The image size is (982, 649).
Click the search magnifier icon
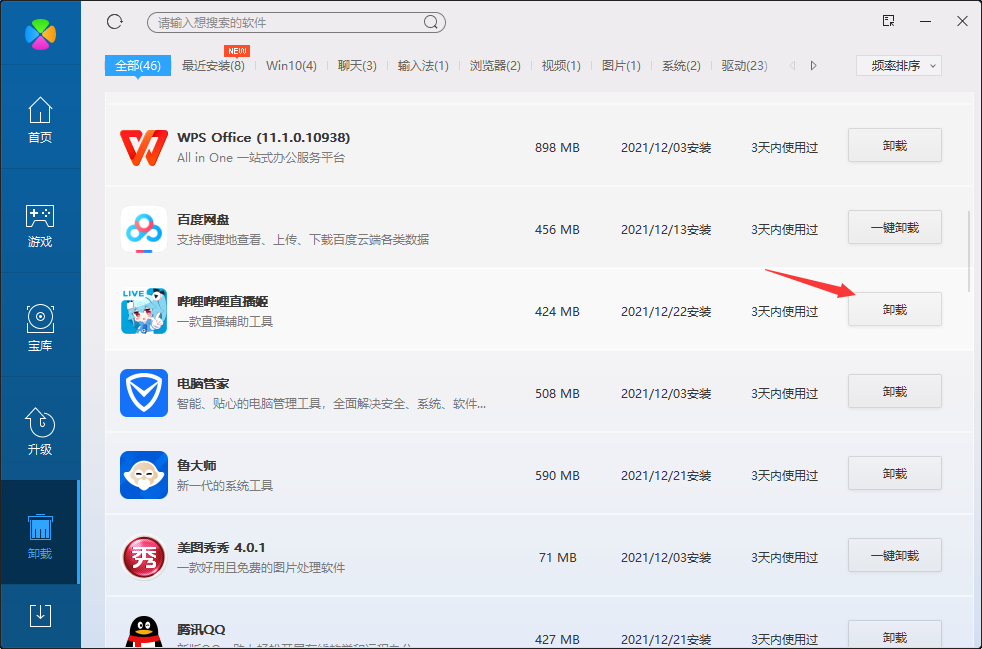click(431, 23)
